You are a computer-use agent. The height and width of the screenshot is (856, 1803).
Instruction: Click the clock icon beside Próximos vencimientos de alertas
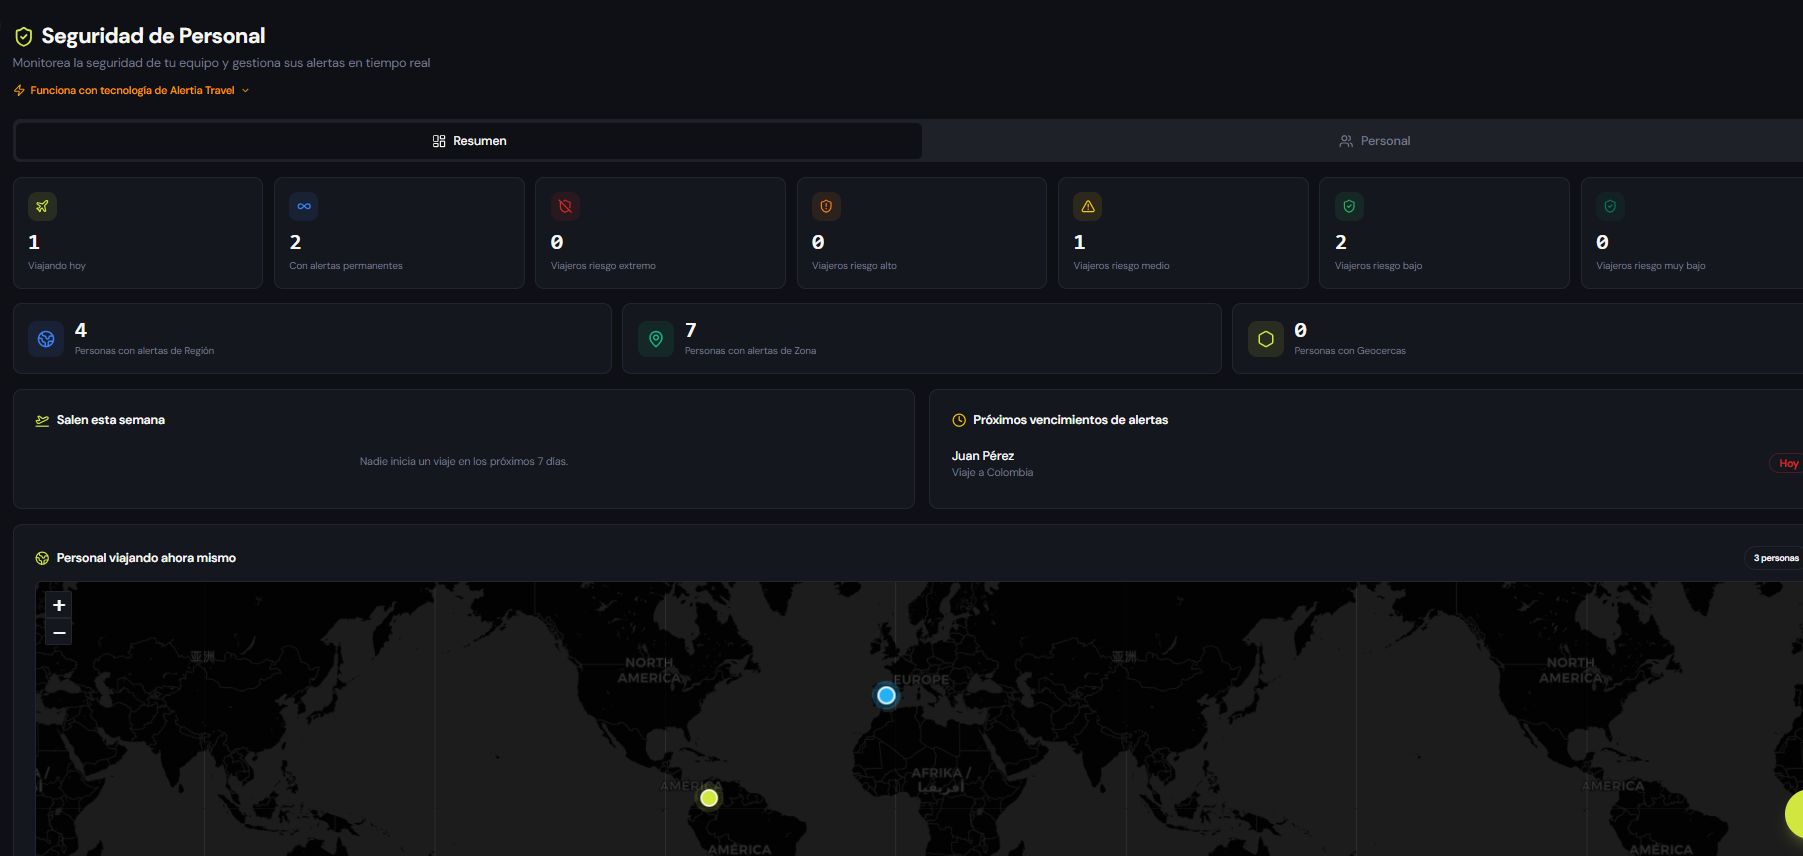pos(959,421)
